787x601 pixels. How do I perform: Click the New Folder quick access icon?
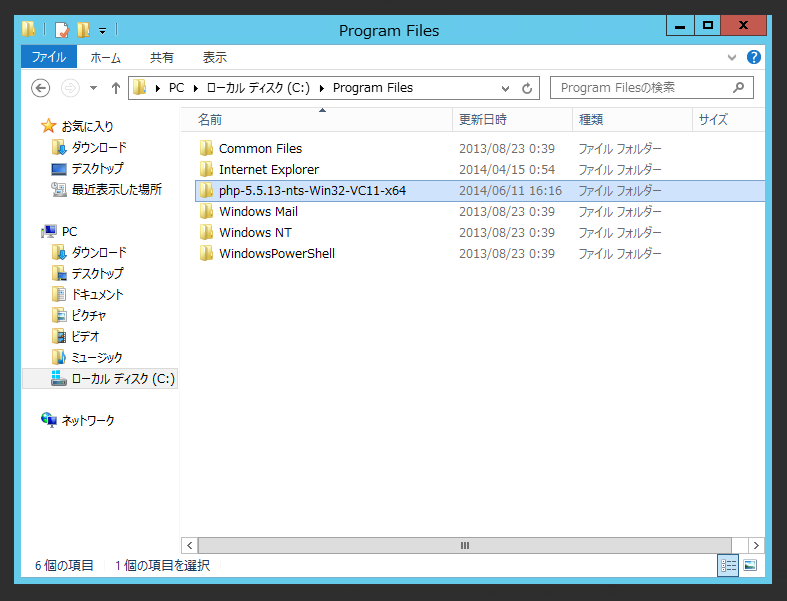coord(83,30)
